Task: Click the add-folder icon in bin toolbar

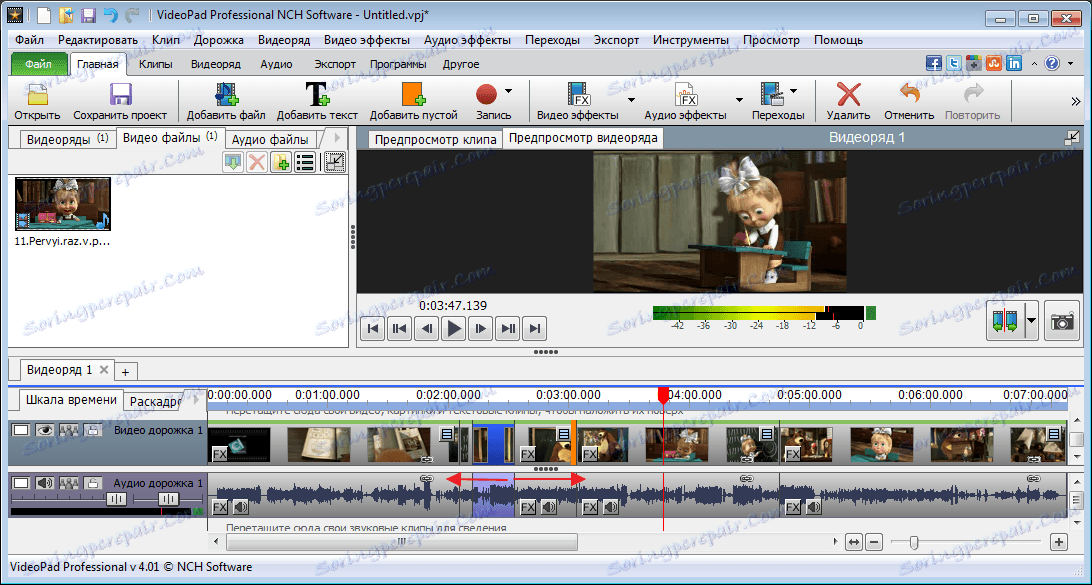Action: click(x=281, y=162)
